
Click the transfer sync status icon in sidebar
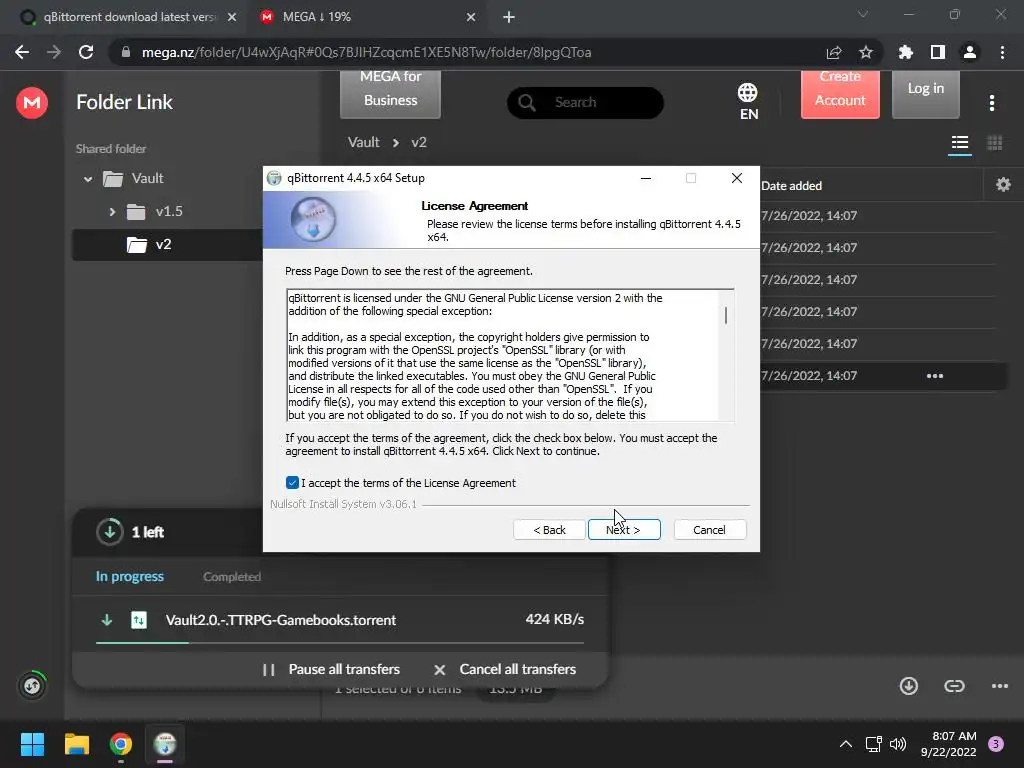tap(32, 686)
